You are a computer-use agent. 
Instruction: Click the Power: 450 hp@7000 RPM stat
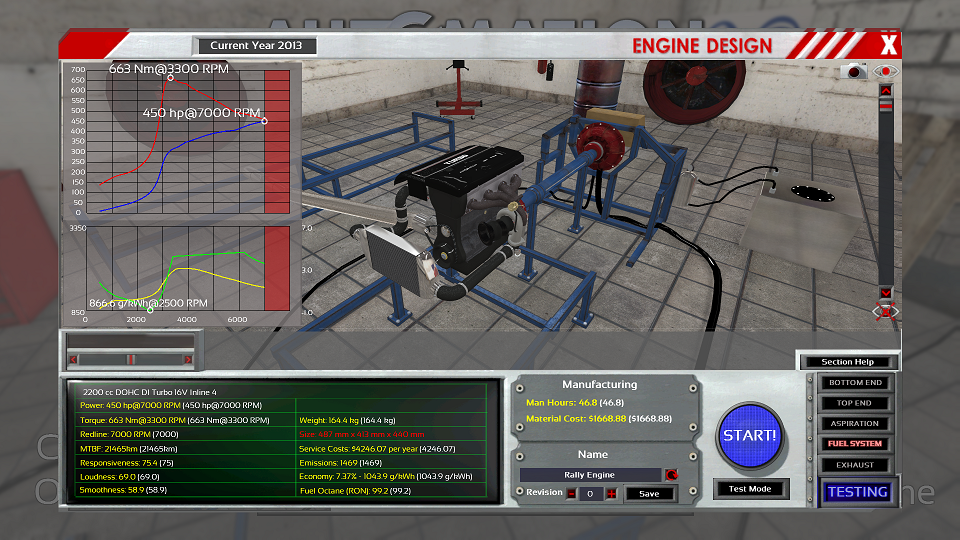click(x=171, y=405)
